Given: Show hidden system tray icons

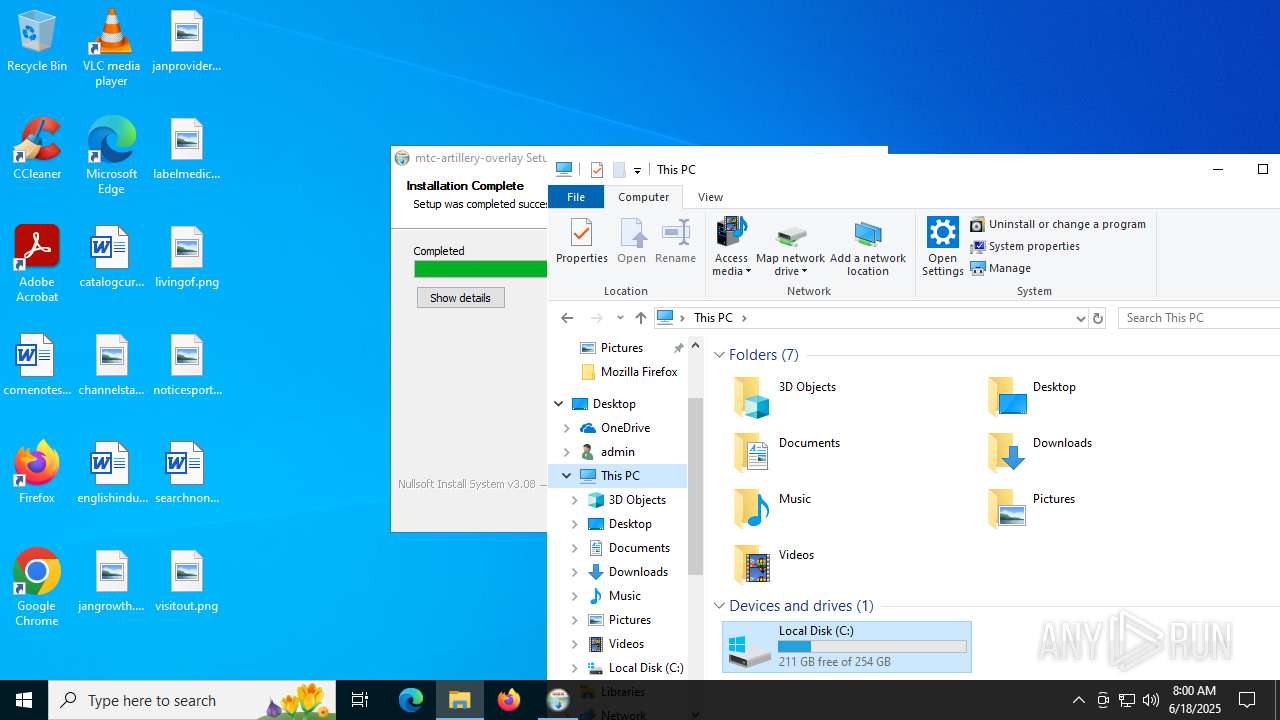Looking at the screenshot, I should click(x=1078, y=700).
